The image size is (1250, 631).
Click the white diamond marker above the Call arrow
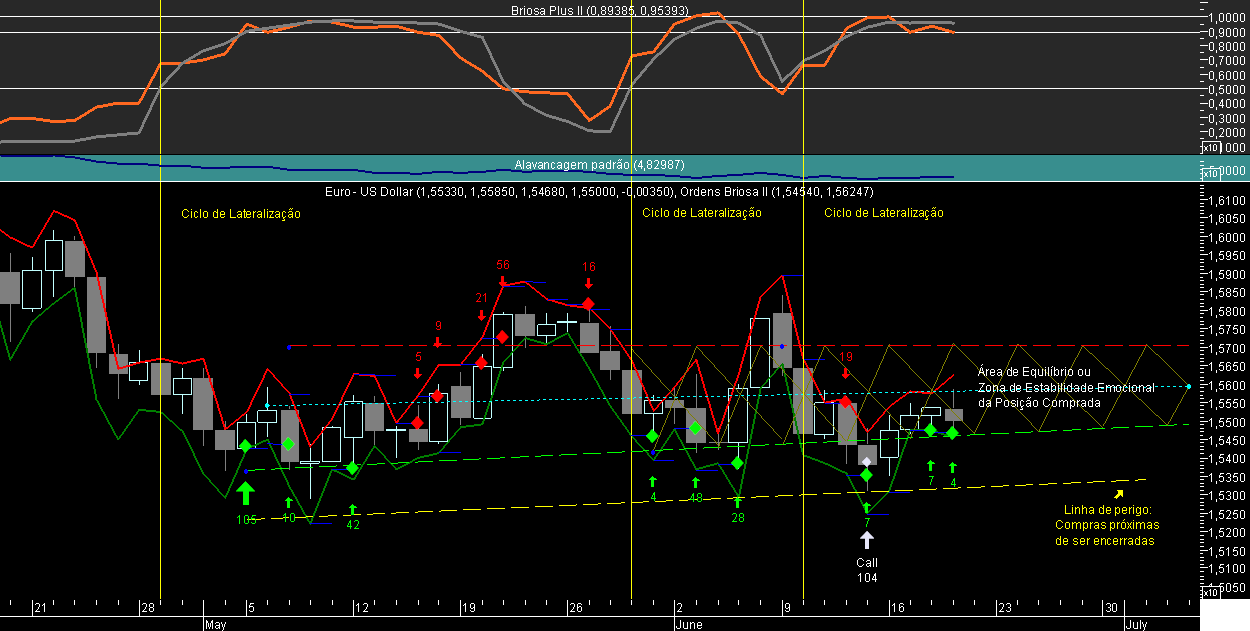867,461
